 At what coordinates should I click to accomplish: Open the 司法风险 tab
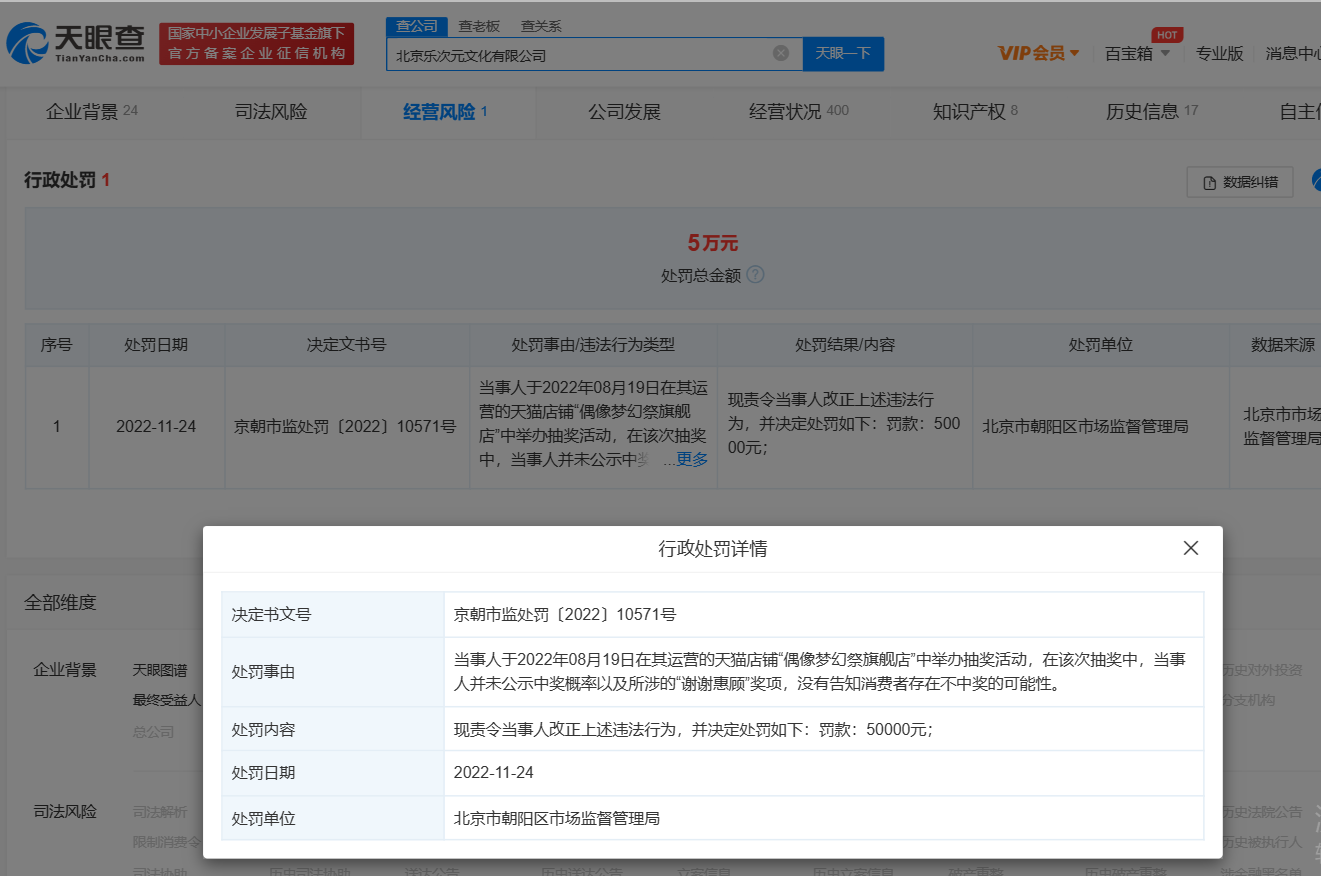pyautogui.click(x=271, y=112)
